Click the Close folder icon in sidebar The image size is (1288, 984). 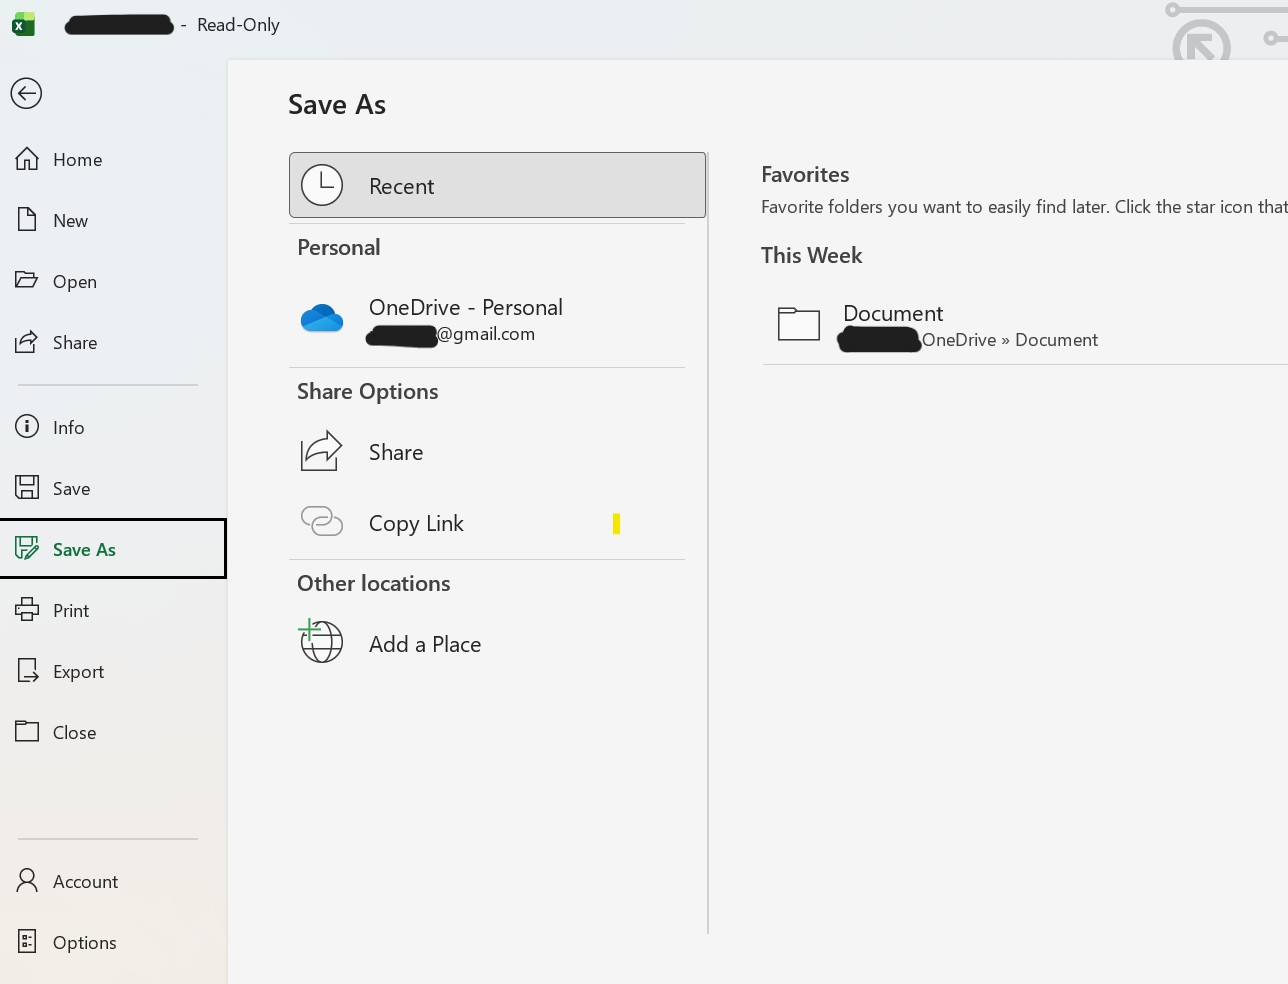(x=27, y=731)
